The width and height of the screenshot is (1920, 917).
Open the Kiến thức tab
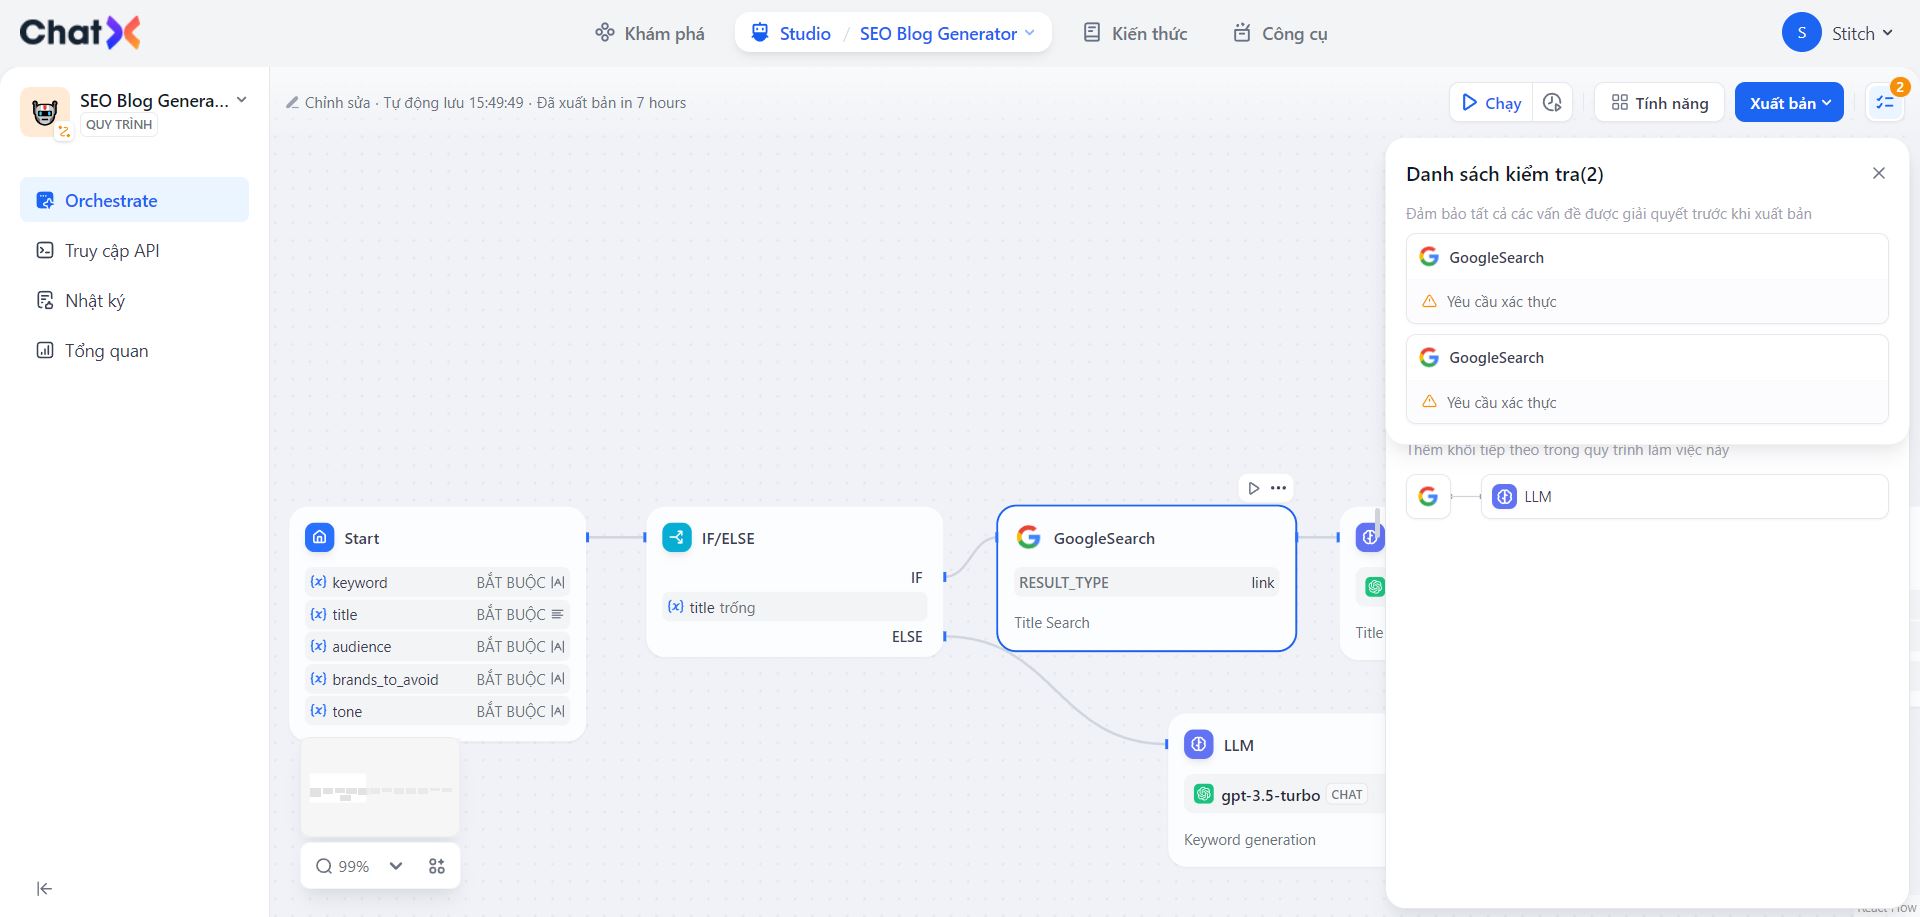click(1135, 33)
